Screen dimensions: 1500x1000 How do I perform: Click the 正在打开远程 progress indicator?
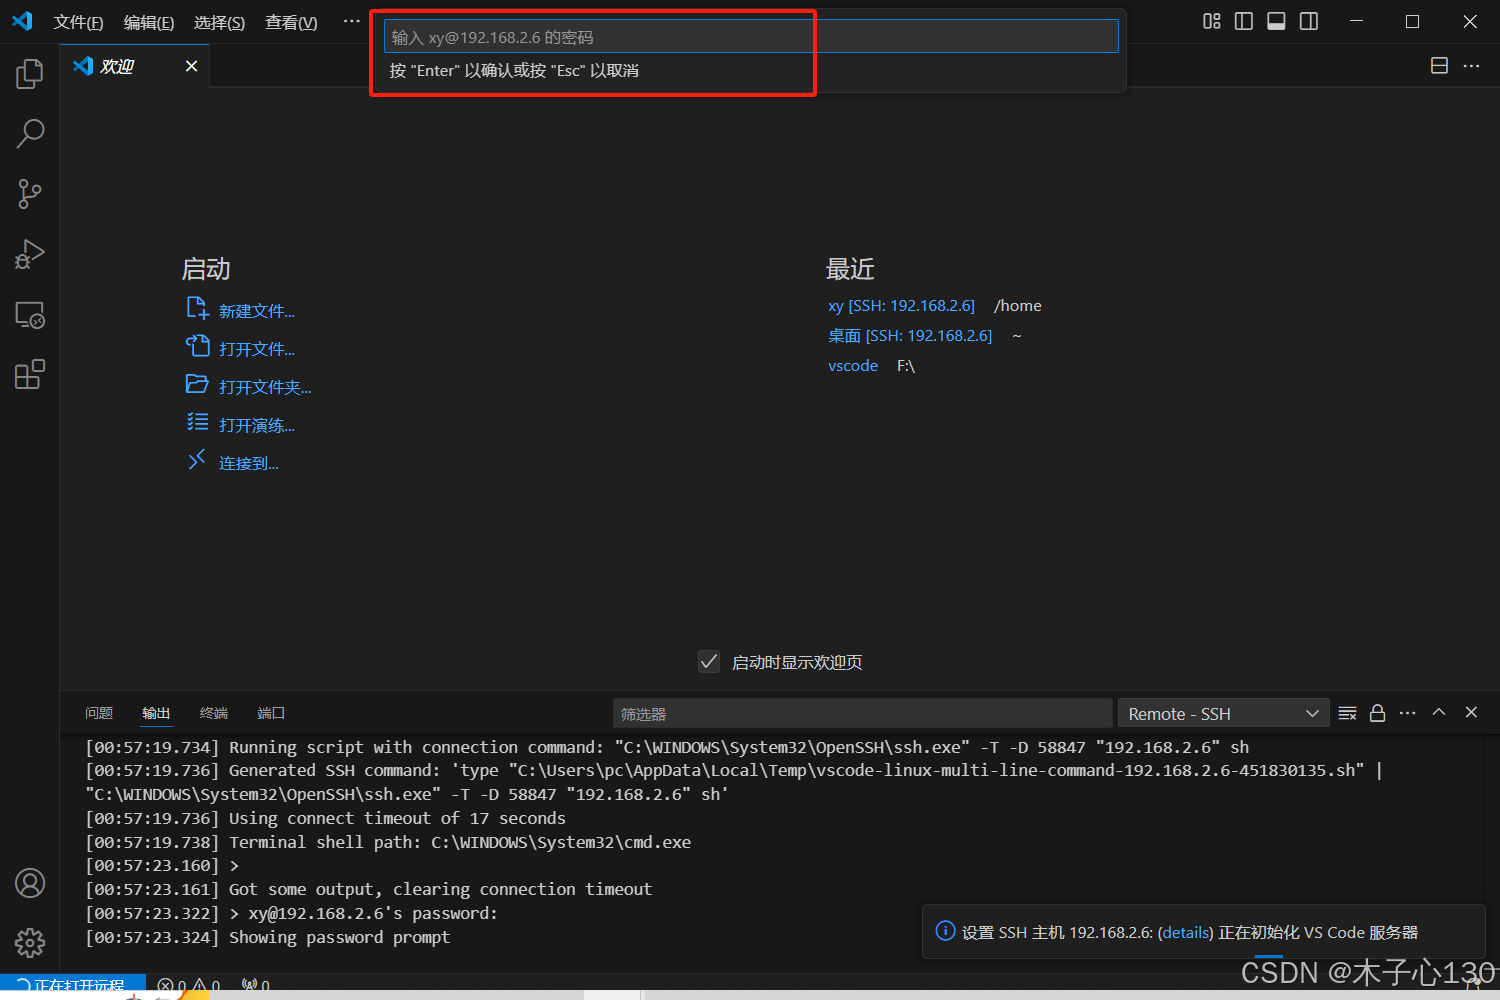tap(73, 984)
